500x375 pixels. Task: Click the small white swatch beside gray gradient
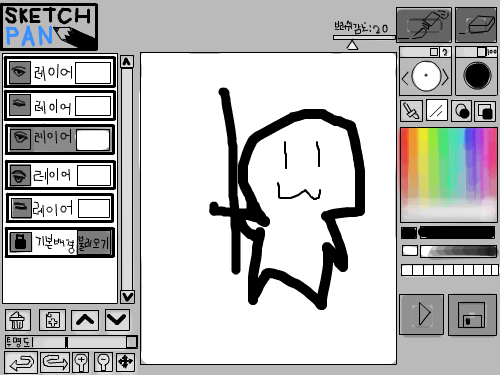pyautogui.click(x=410, y=251)
